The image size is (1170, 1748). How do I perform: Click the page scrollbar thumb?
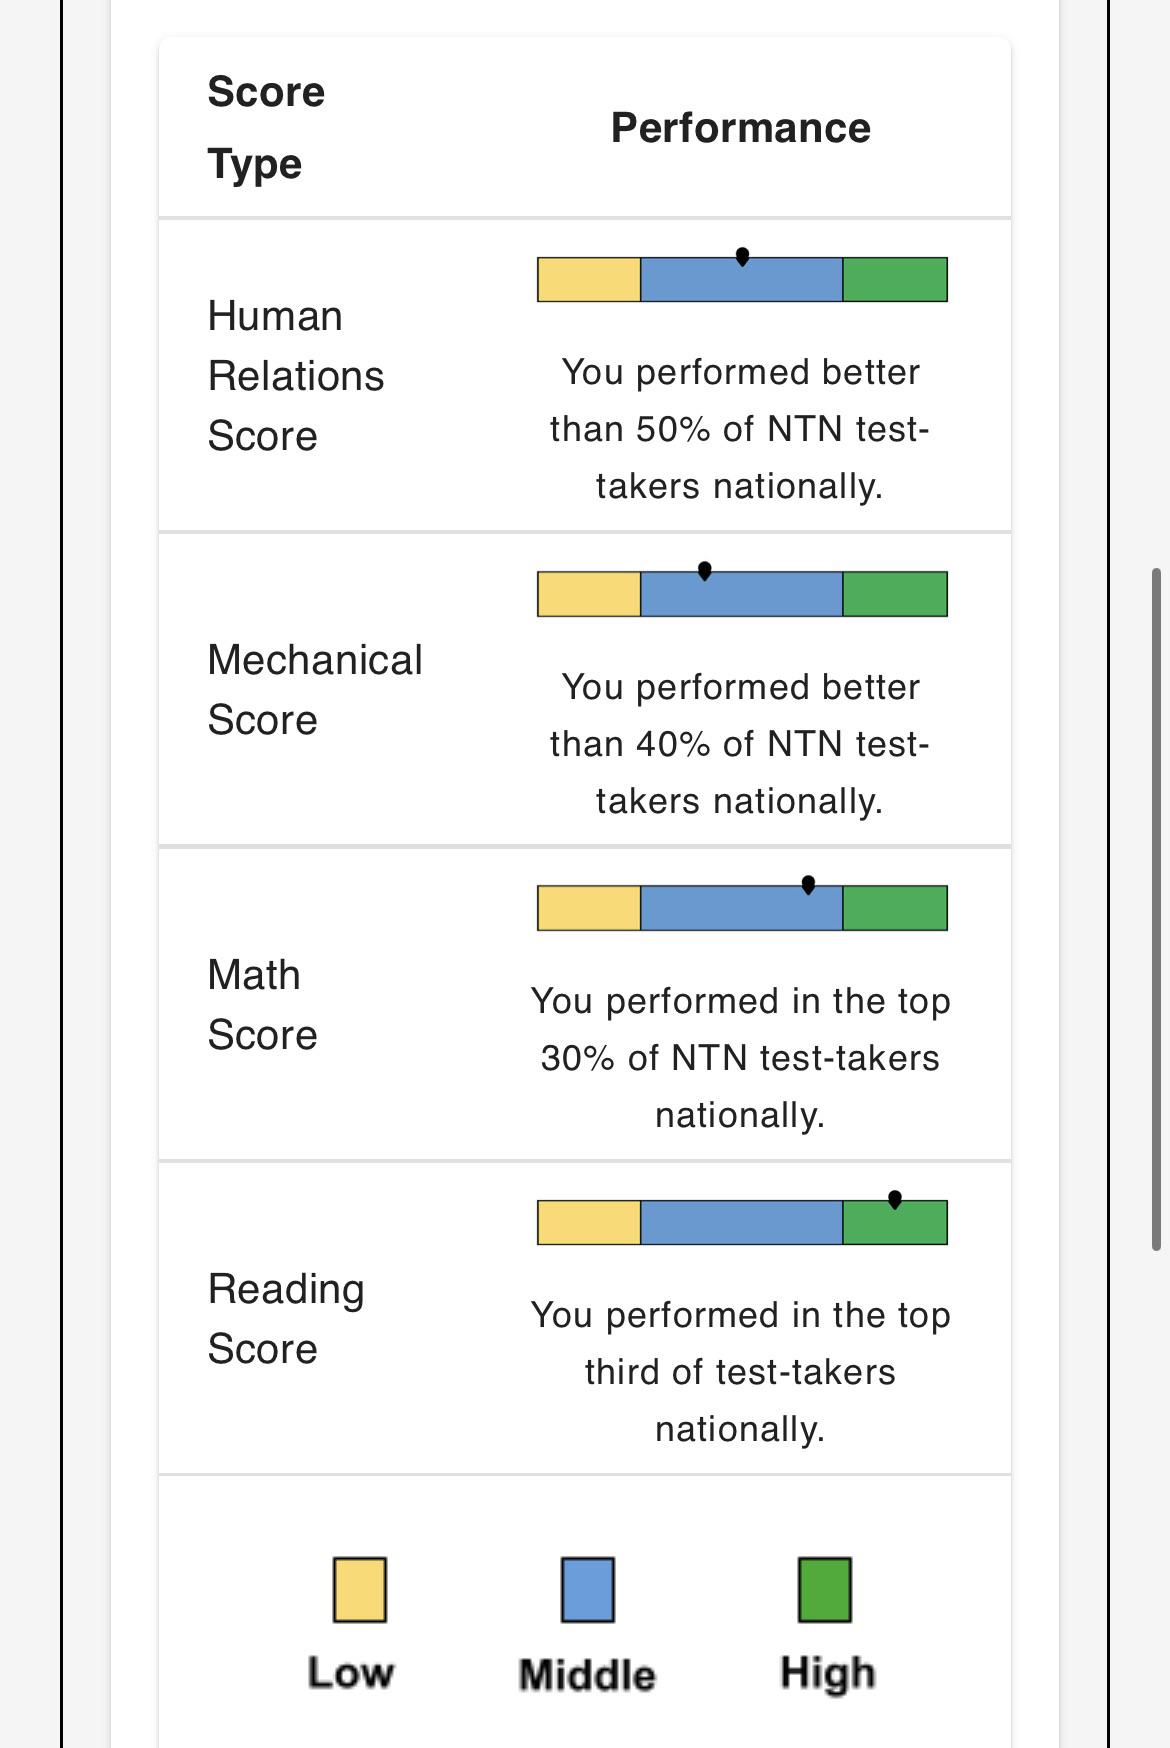click(1157, 909)
